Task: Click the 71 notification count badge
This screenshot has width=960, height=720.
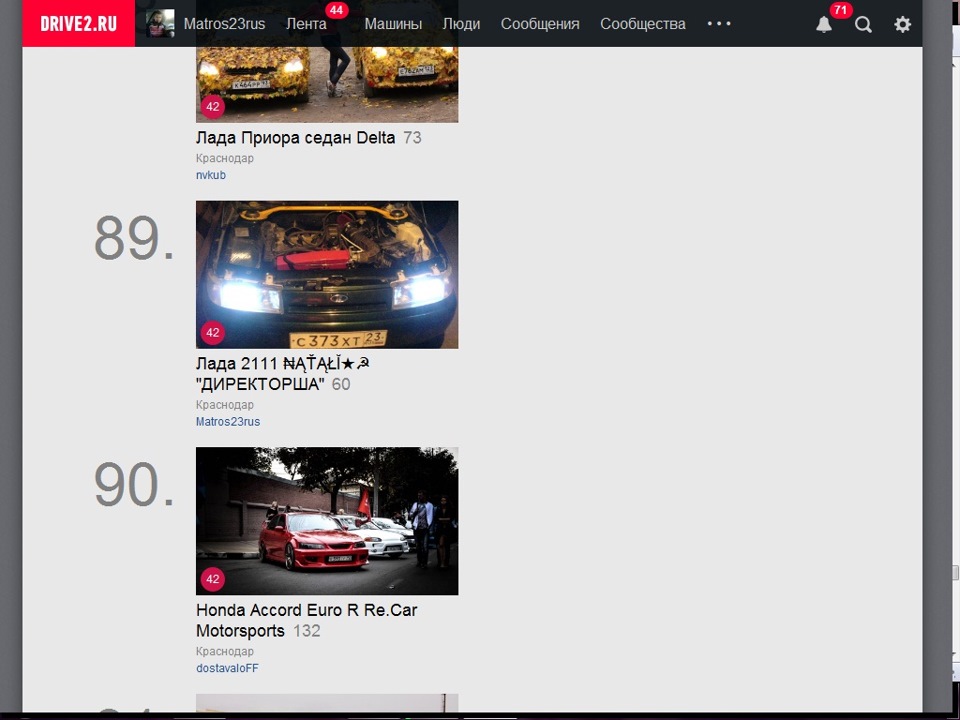Action: [x=841, y=10]
